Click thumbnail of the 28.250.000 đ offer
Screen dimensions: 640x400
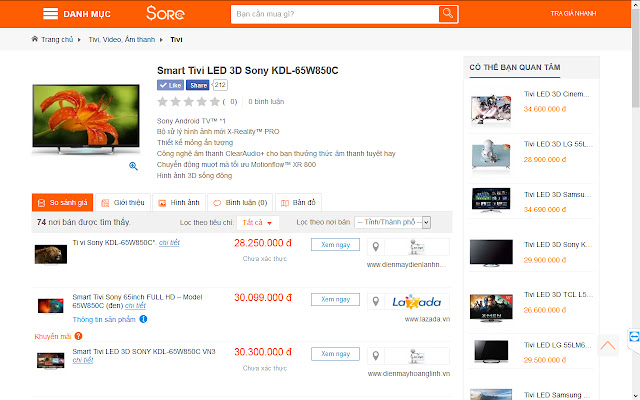pyautogui.click(x=51, y=254)
